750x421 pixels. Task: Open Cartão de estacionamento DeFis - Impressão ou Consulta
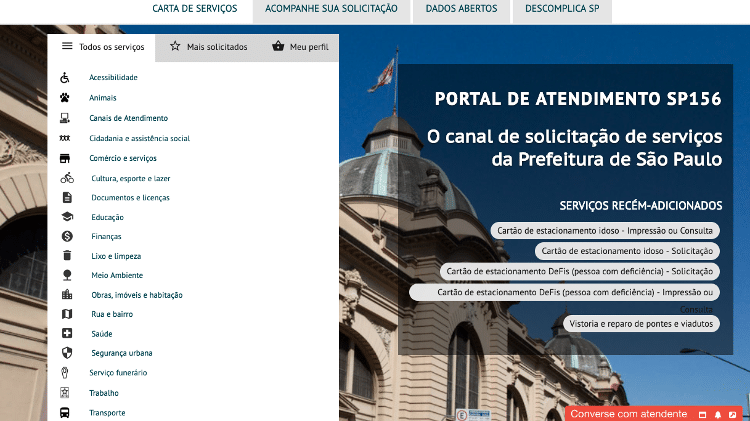pos(564,292)
